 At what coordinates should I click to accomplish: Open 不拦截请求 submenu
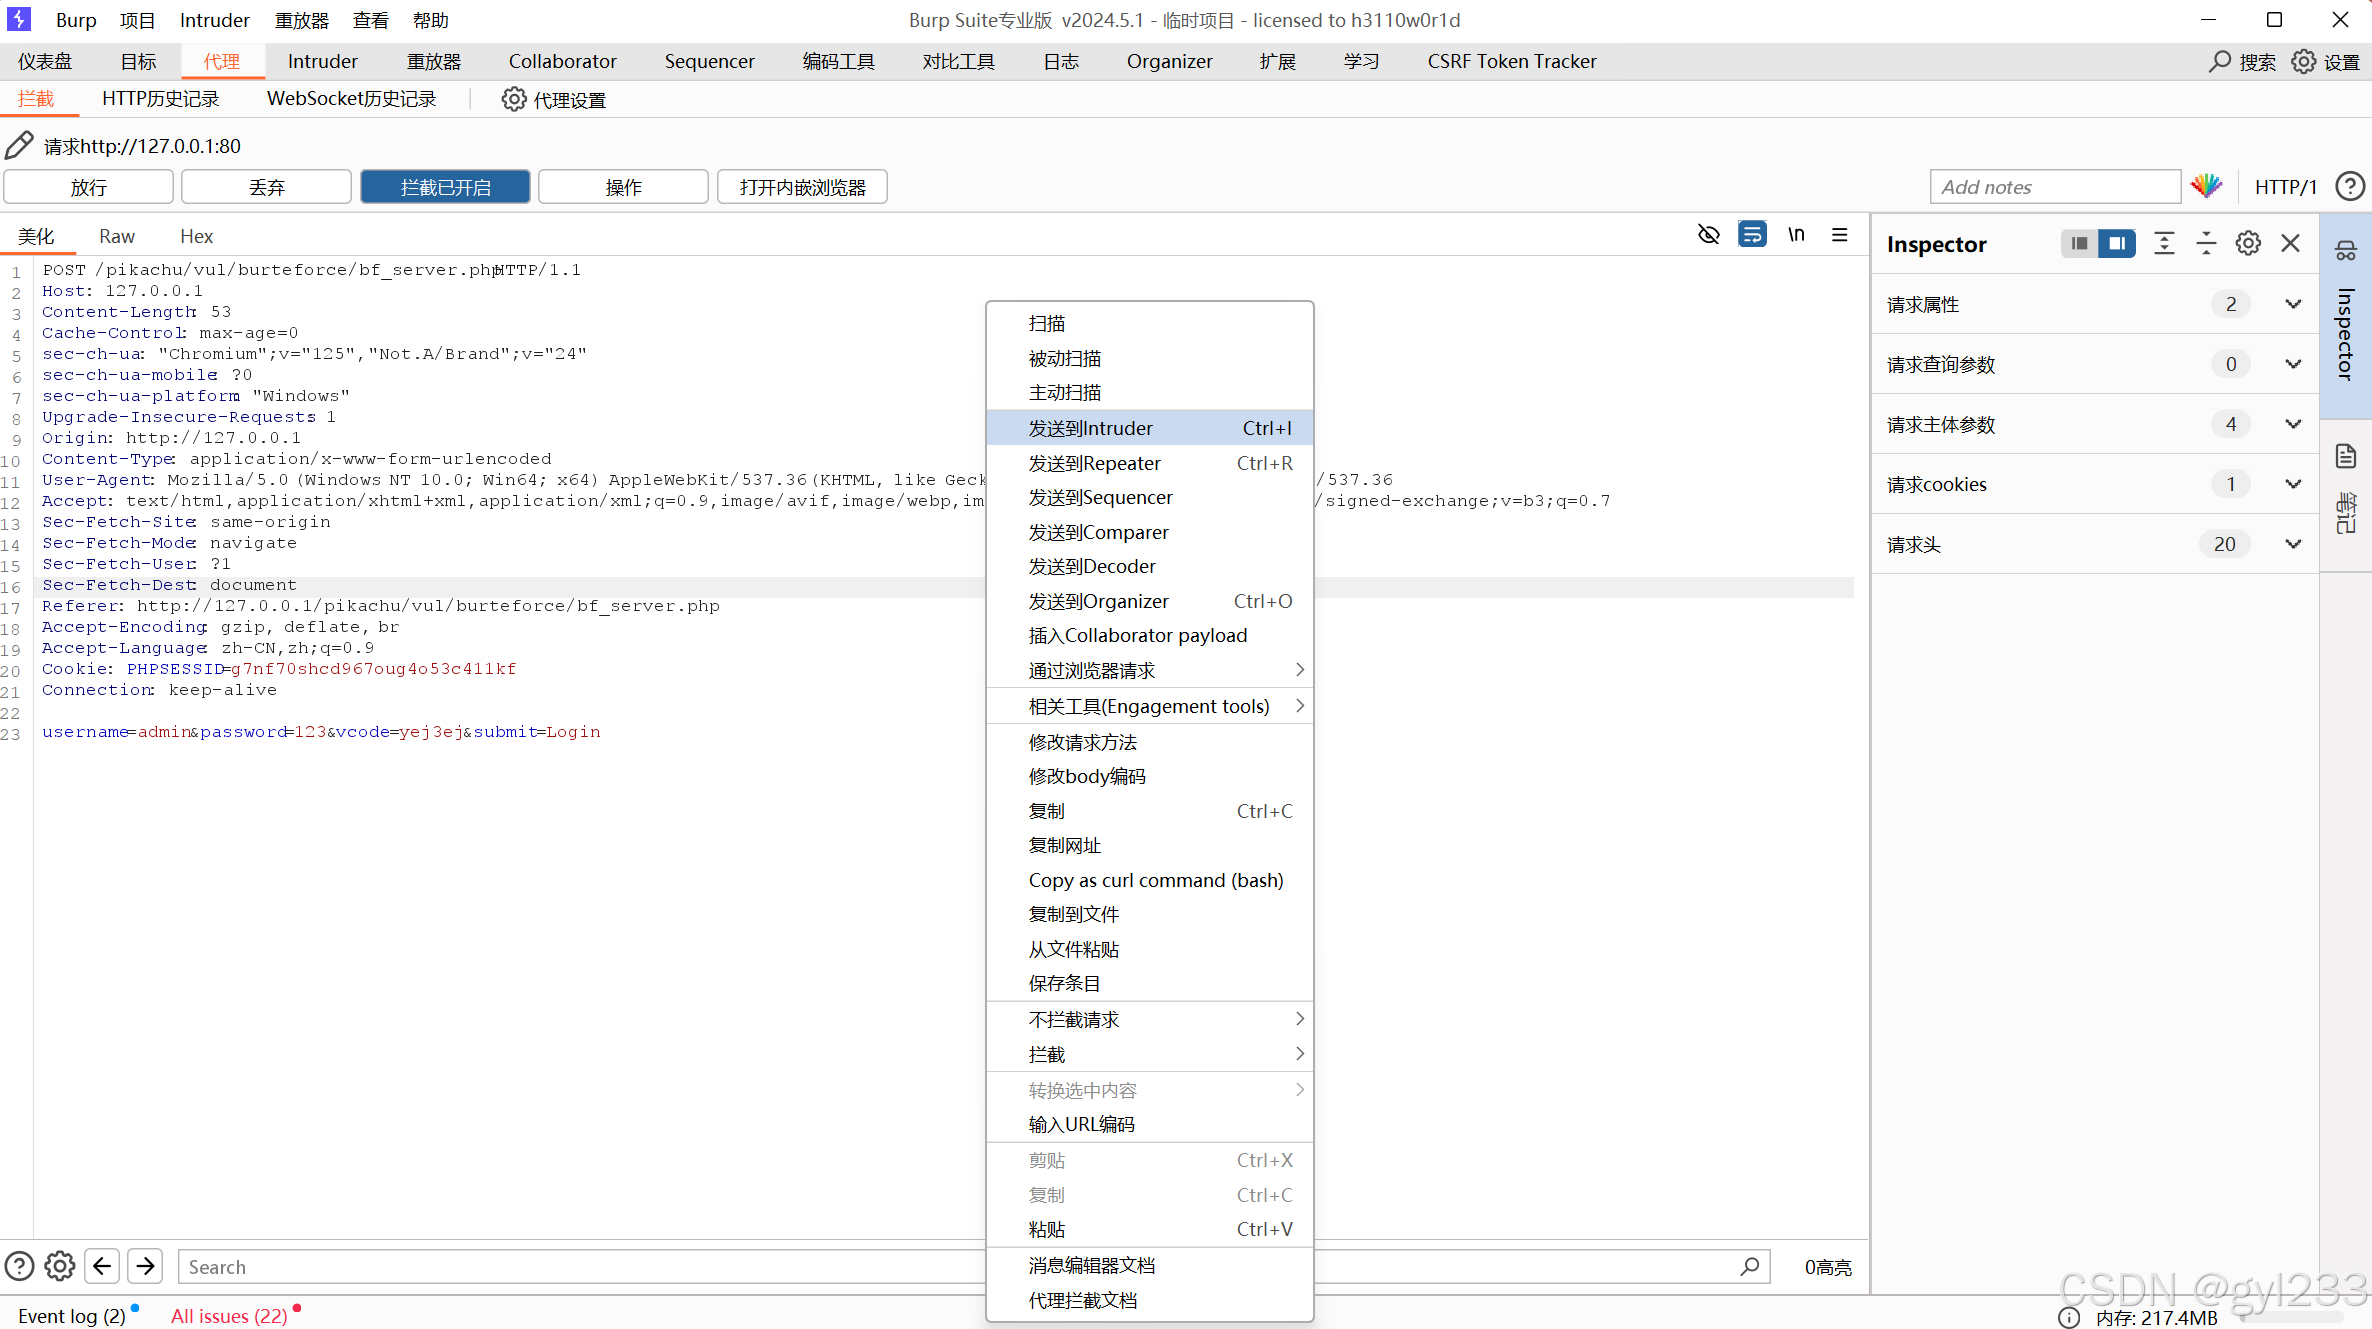(x=1150, y=1019)
